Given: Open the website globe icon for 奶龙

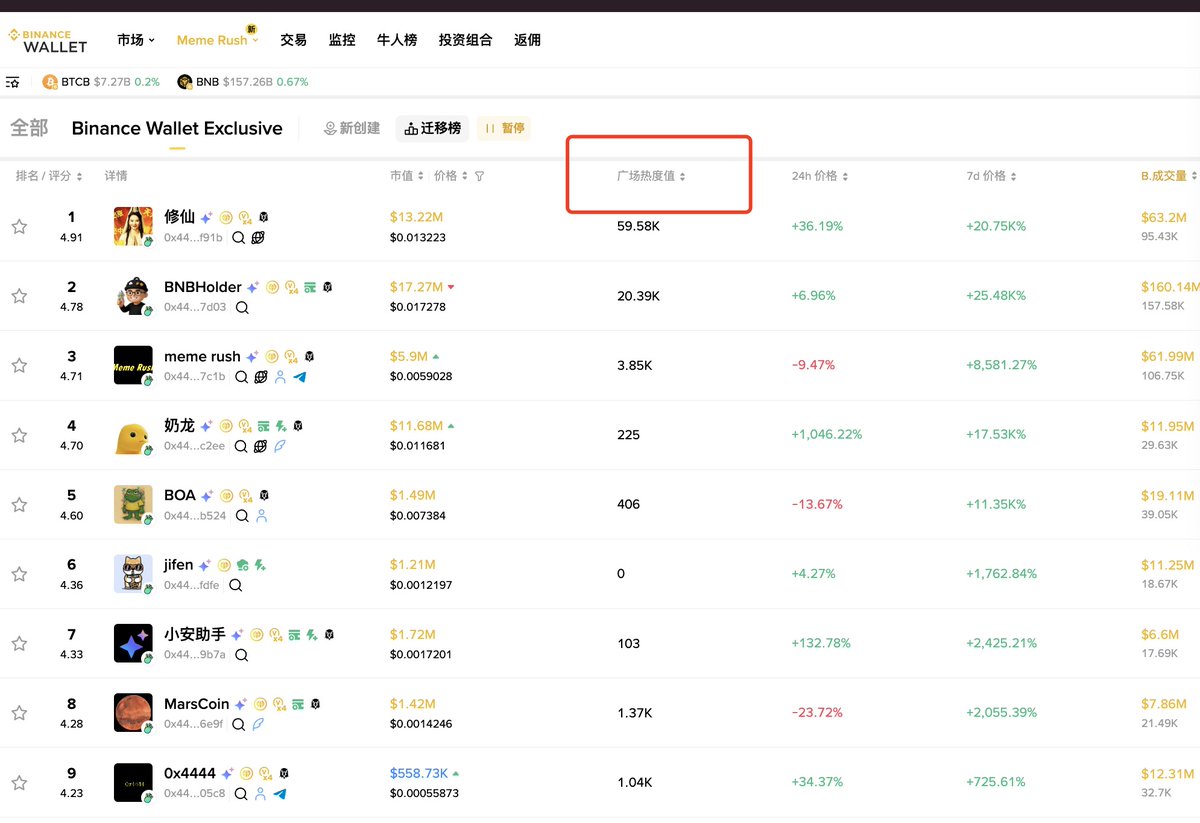Looking at the screenshot, I should tap(260, 446).
